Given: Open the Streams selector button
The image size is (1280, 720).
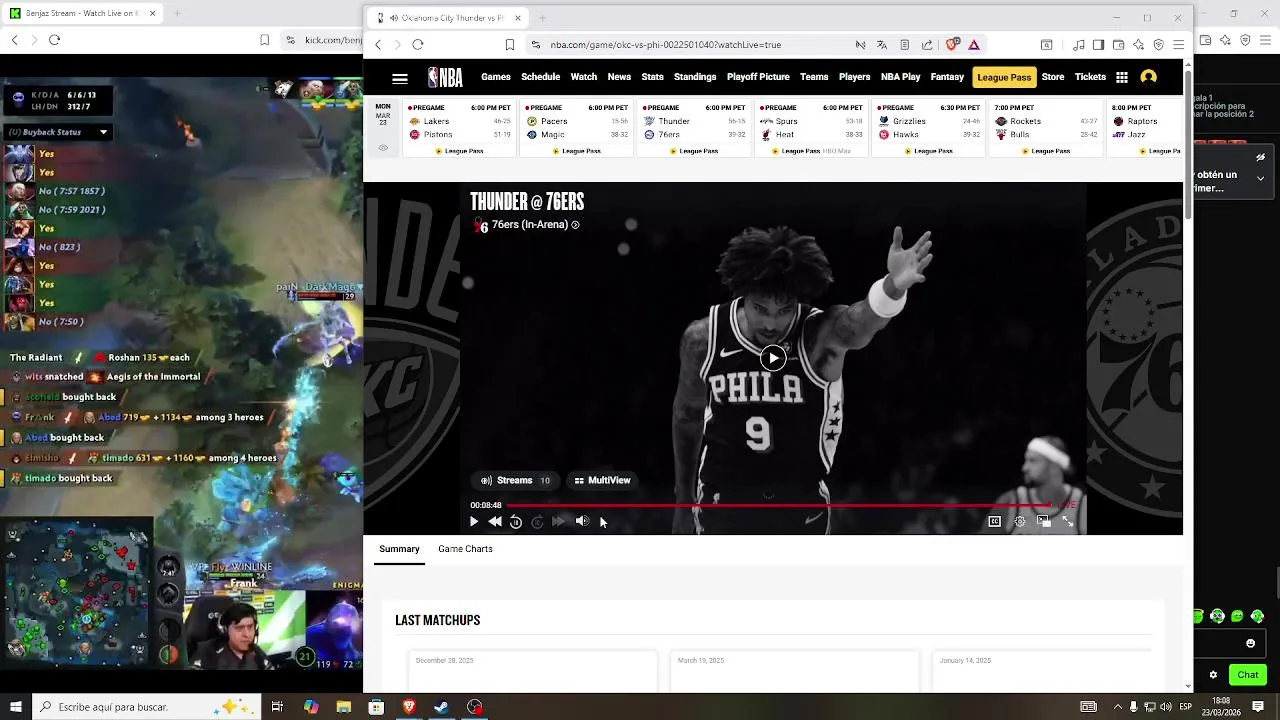Looking at the screenshot, I should pyautogui.click(x=516, y=480).
